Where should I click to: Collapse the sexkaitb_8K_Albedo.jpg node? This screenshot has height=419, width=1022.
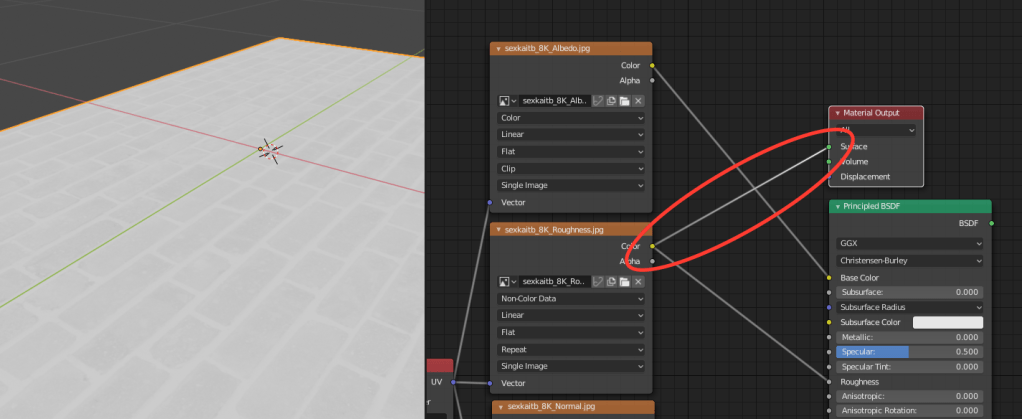[x=499, y=48]
